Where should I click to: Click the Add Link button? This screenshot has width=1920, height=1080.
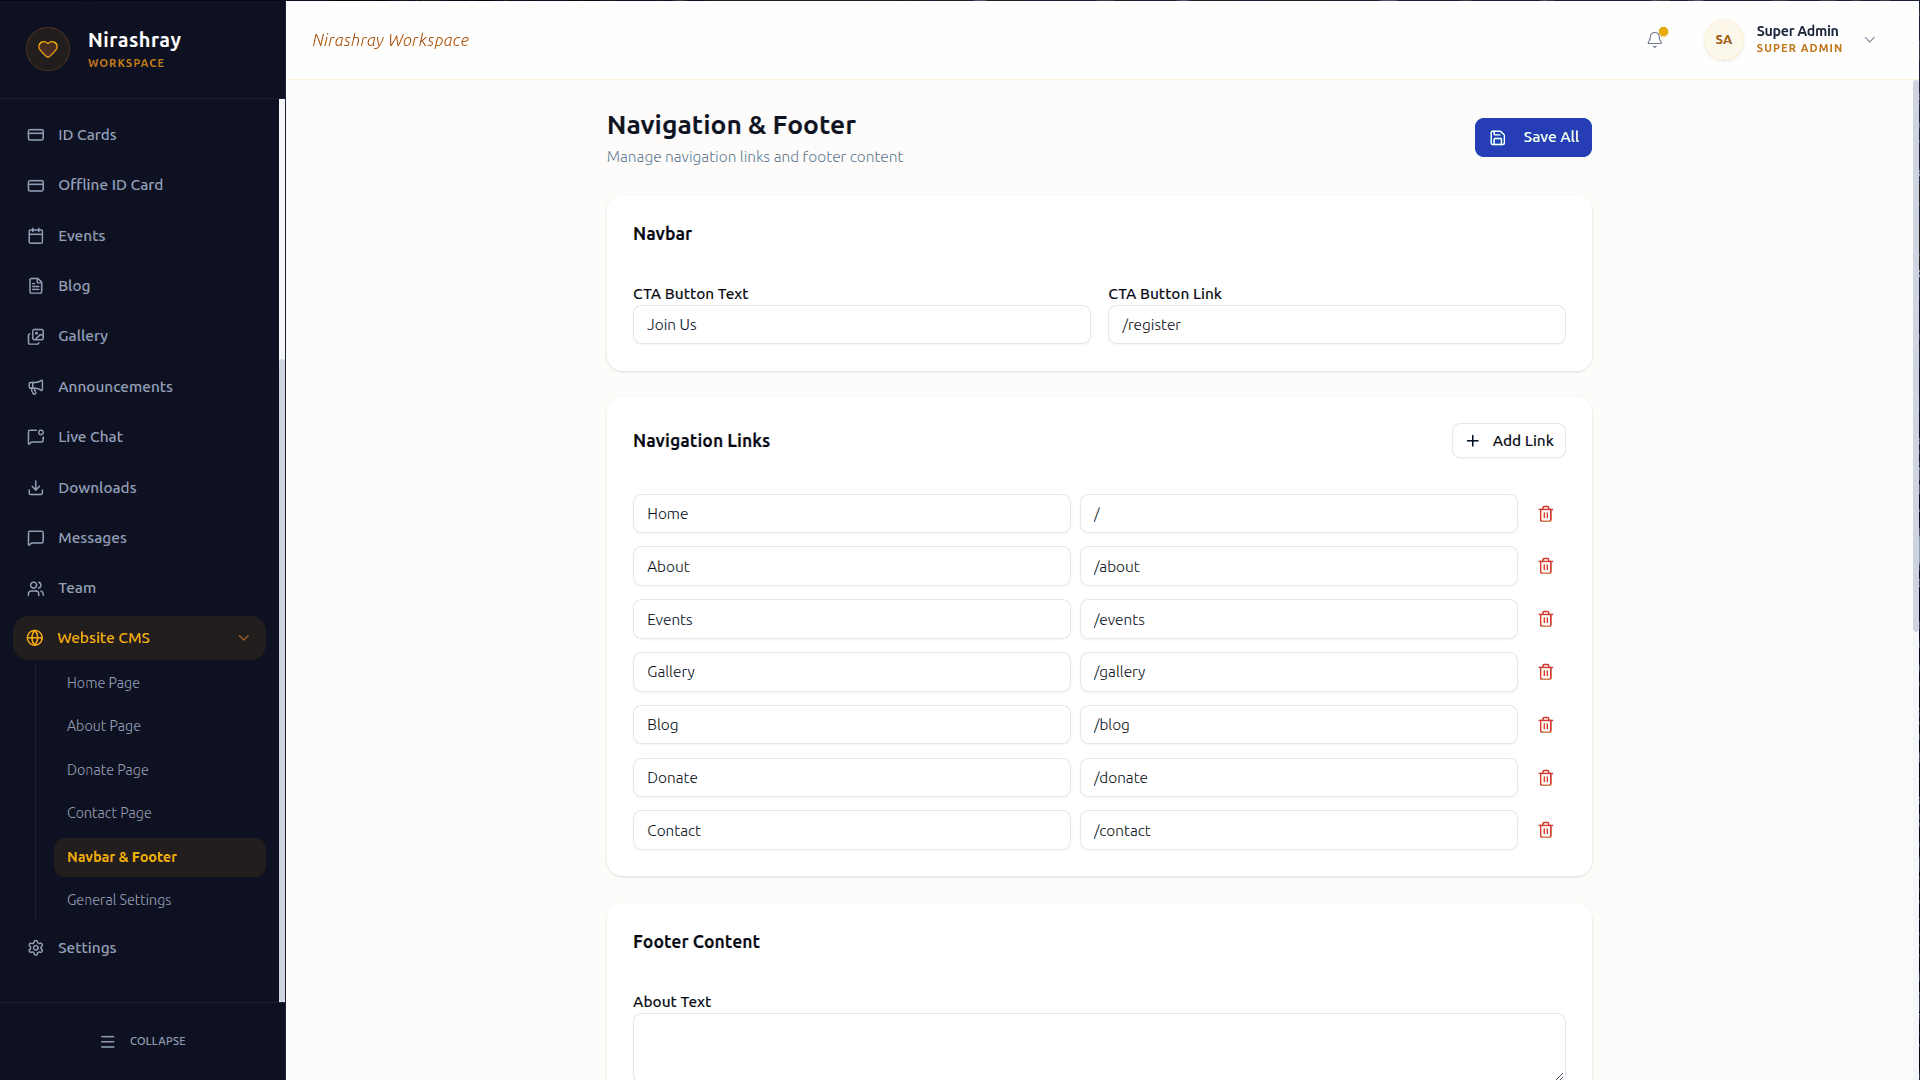click(1508, 441)
